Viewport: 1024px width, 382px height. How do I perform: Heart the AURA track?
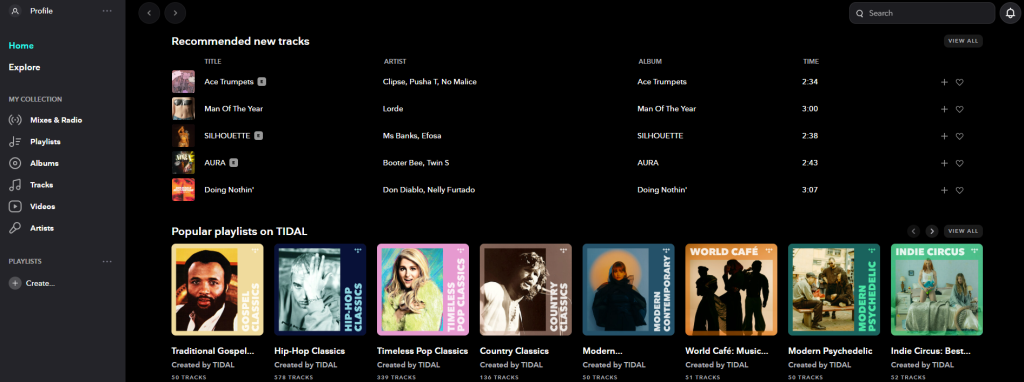click(959, 163)
